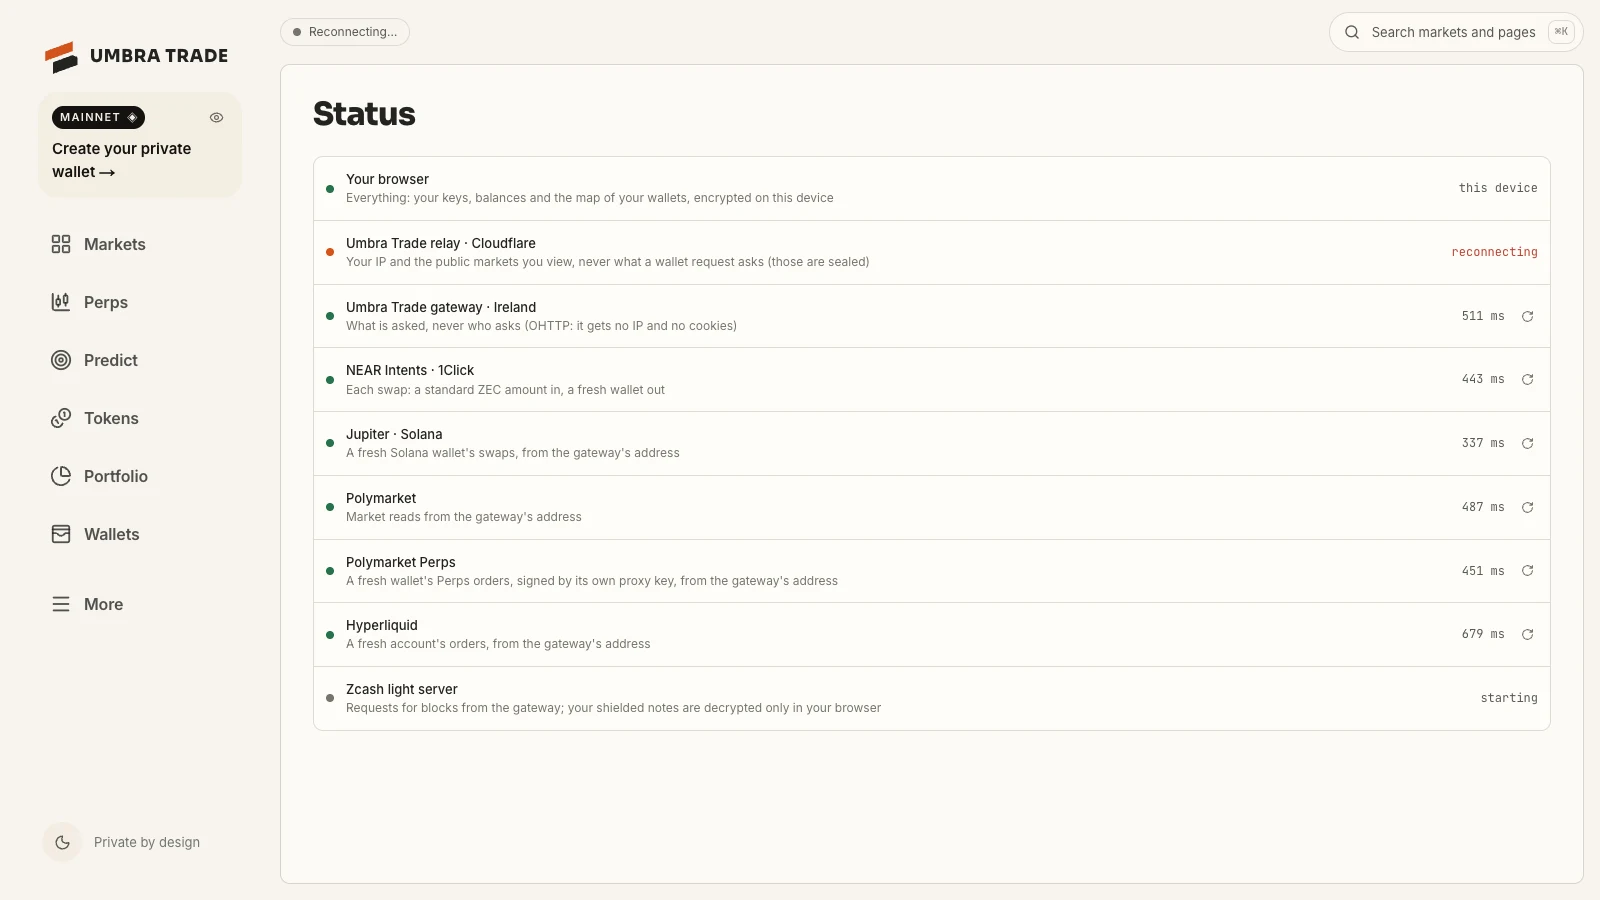Open the Markets page

coord(140,244)
